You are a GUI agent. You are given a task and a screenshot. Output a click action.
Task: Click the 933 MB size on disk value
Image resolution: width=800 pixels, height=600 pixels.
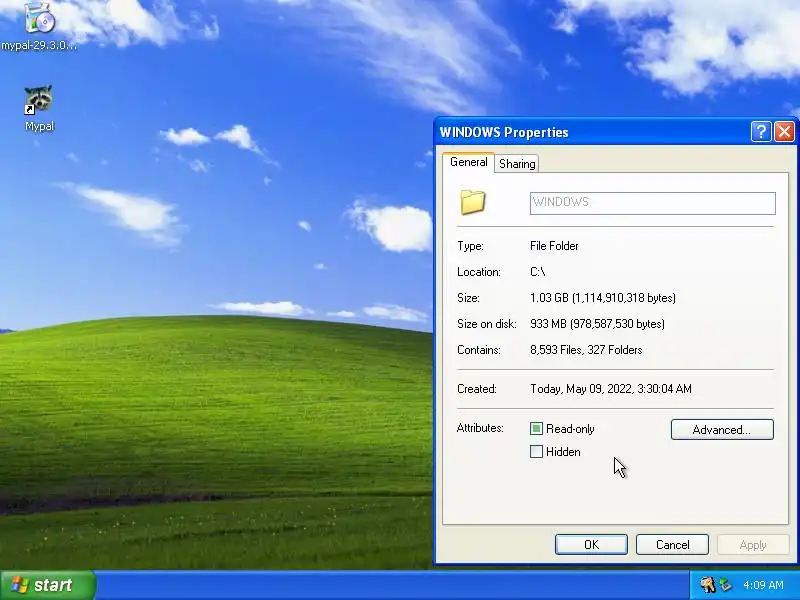coord(597,324)
